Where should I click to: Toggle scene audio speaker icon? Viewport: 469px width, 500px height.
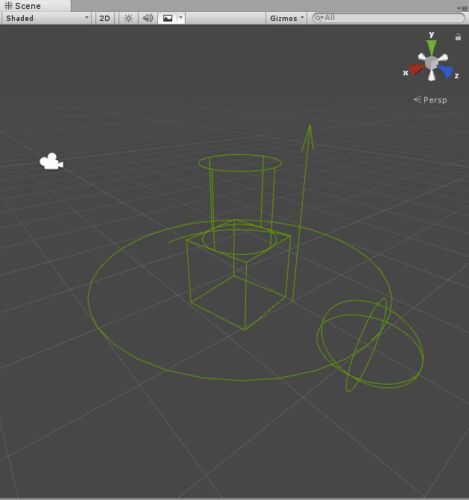click(x=147, y=18)
